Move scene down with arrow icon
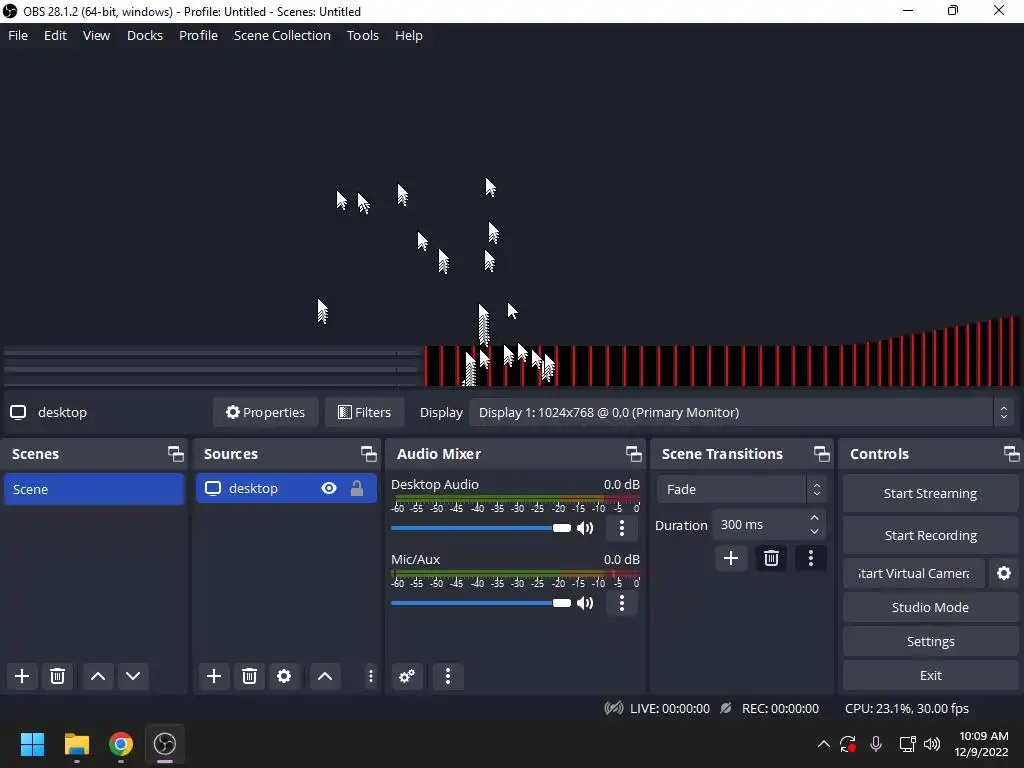The image size is (1024, 768). pyautogui.click(x=133, y=676)
